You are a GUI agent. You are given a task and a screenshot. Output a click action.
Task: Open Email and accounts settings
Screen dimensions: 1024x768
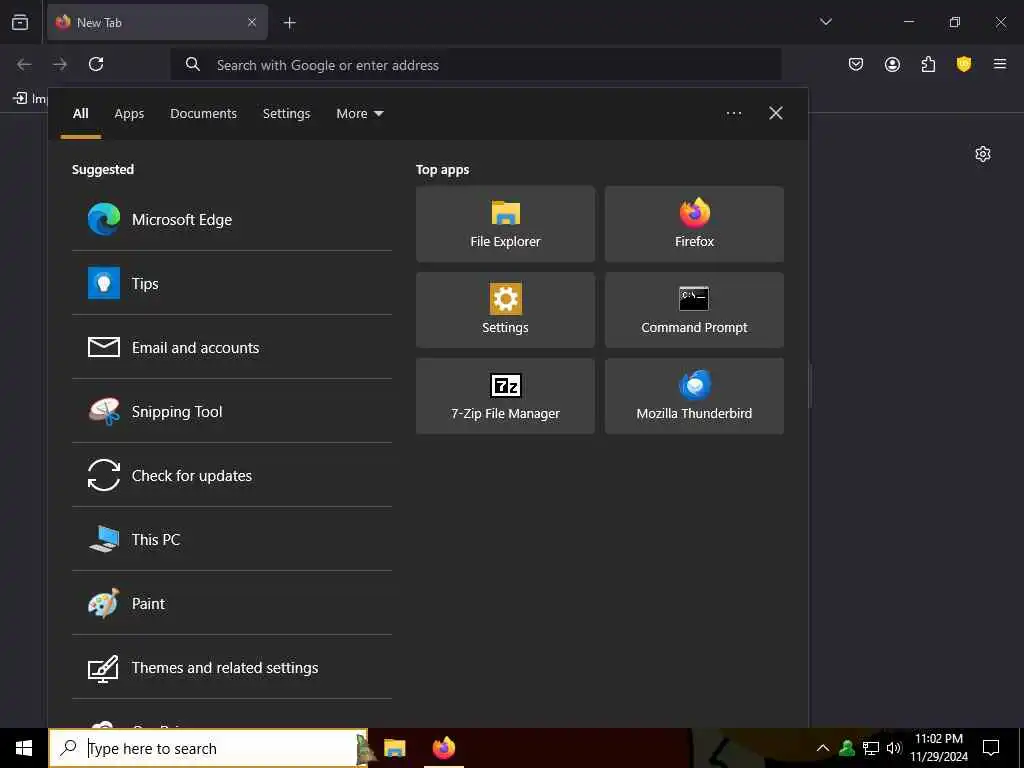click(232, 347)
